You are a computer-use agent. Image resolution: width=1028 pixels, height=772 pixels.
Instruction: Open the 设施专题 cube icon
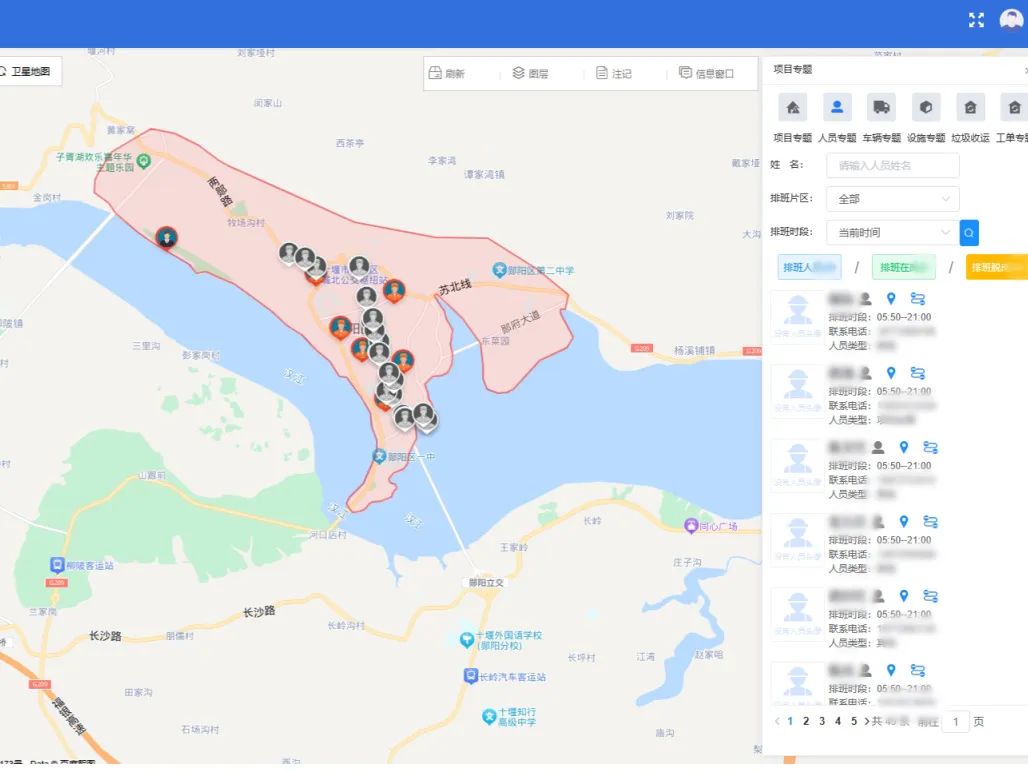pyautogui.click(x=925, y=108)
